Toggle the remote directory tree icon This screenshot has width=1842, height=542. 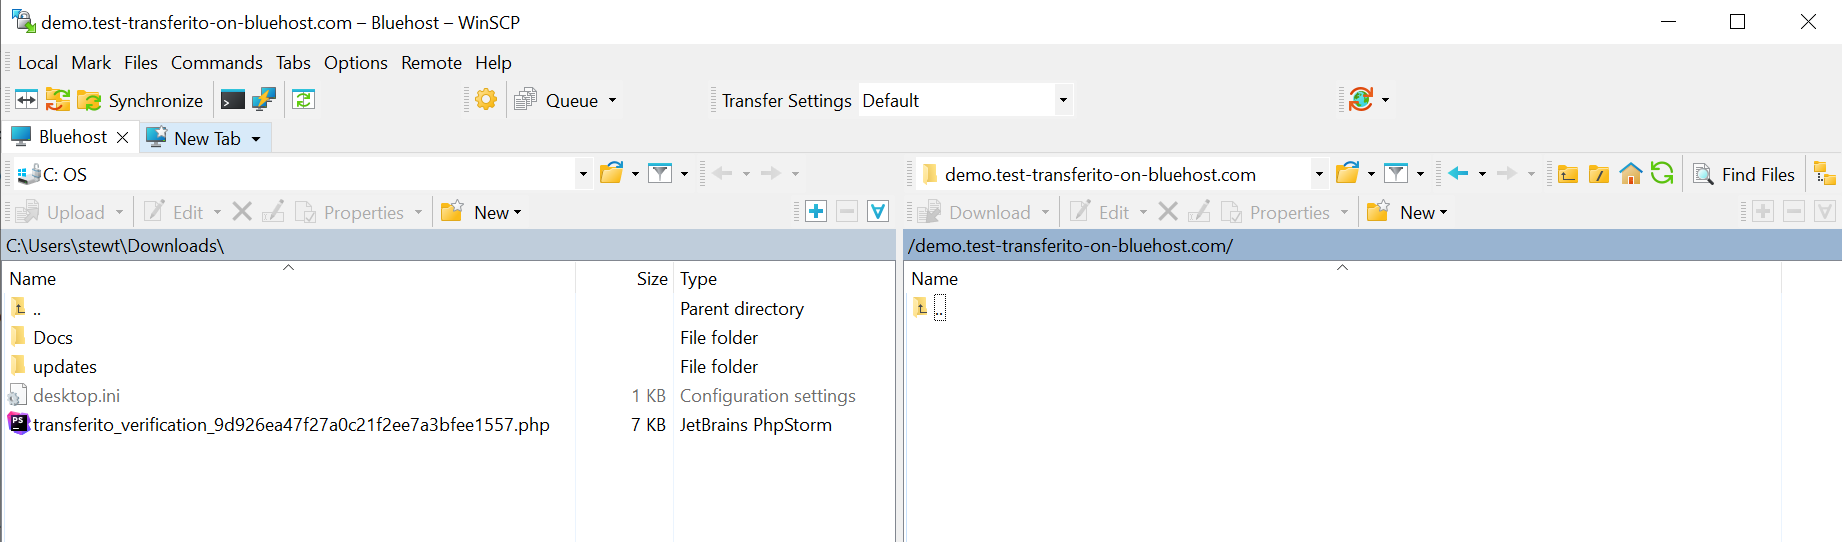(1824, 174)
